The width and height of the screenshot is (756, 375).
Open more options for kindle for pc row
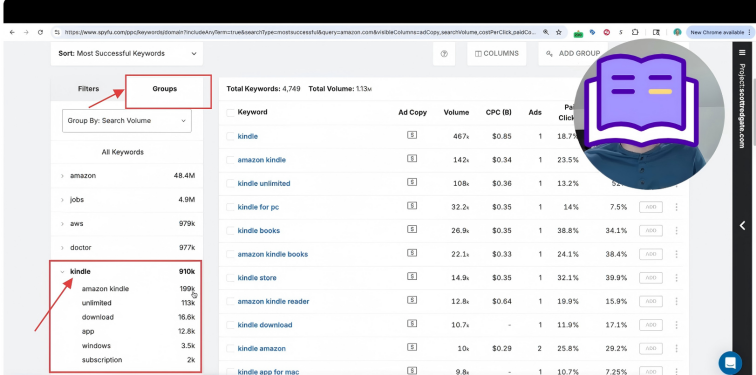pyautogui.click(x=676, y=207)
